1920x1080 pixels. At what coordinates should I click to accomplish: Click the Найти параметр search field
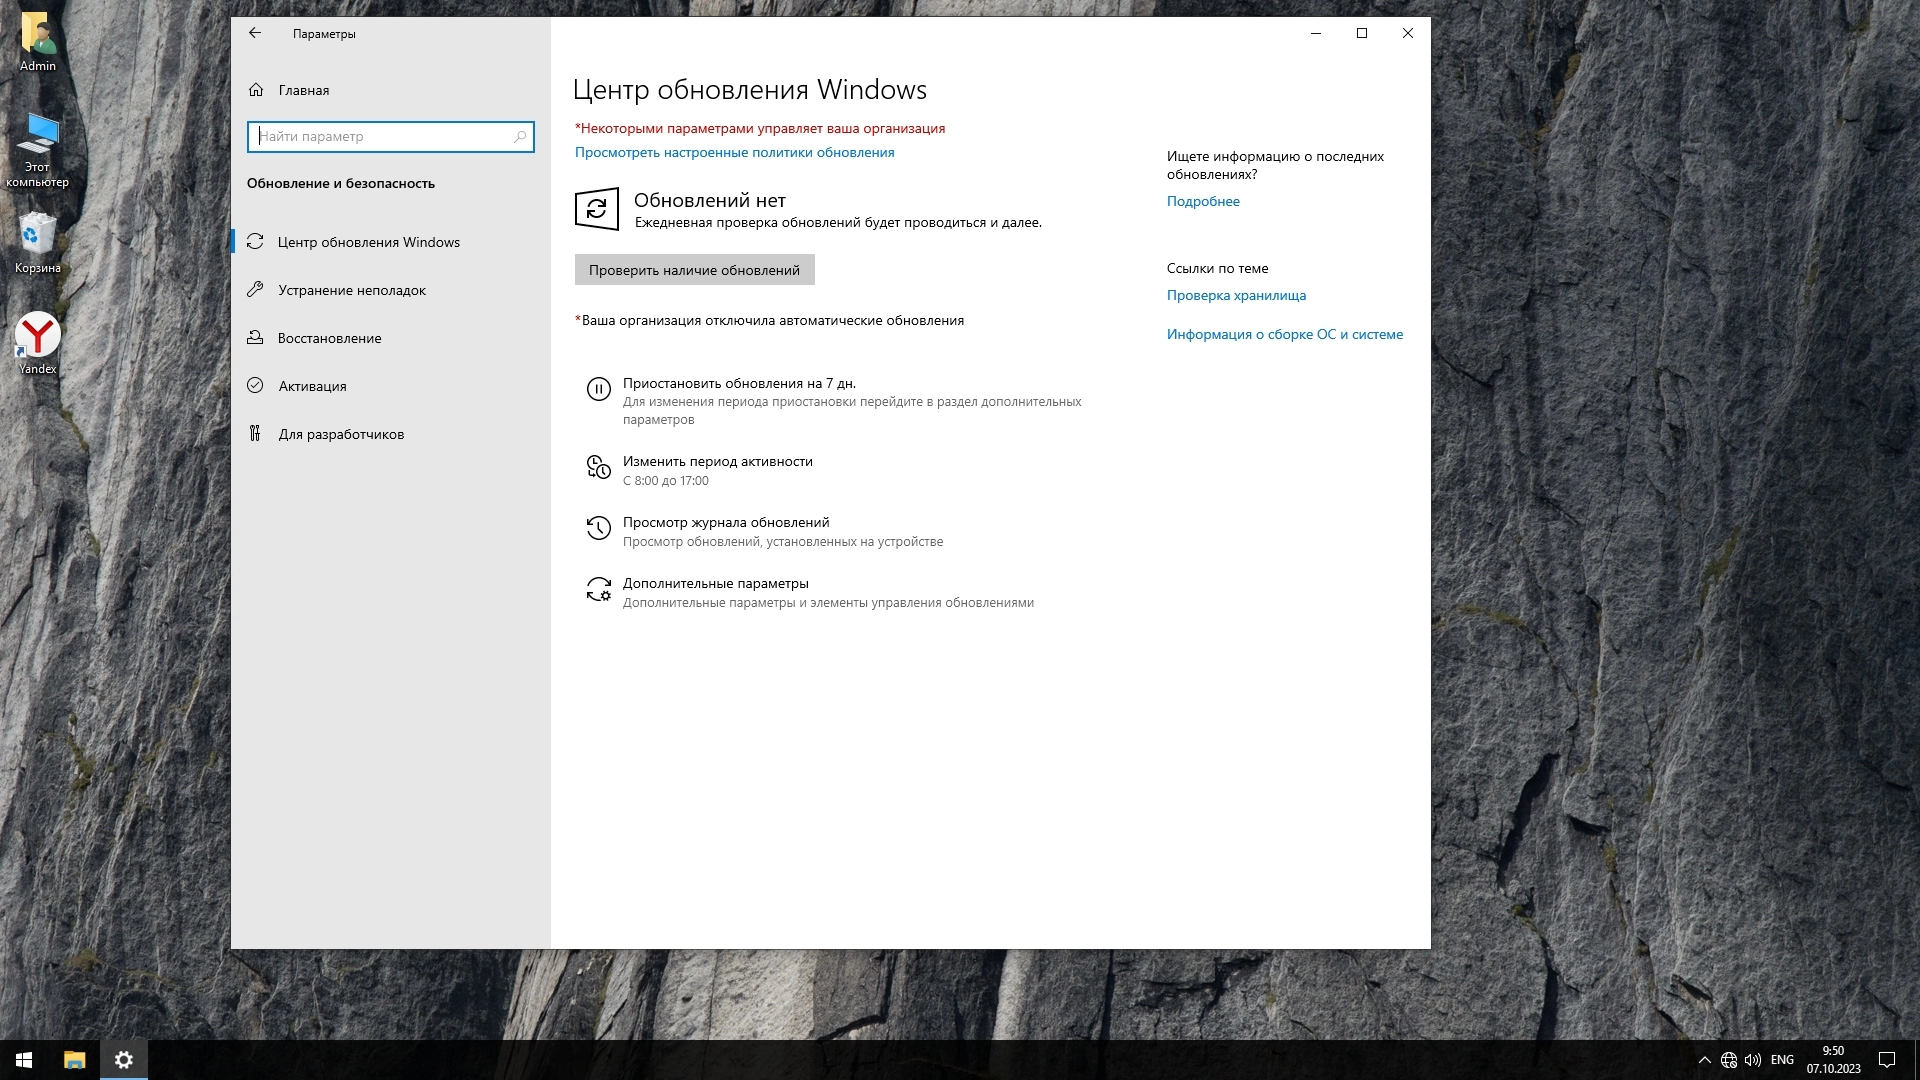380,137
